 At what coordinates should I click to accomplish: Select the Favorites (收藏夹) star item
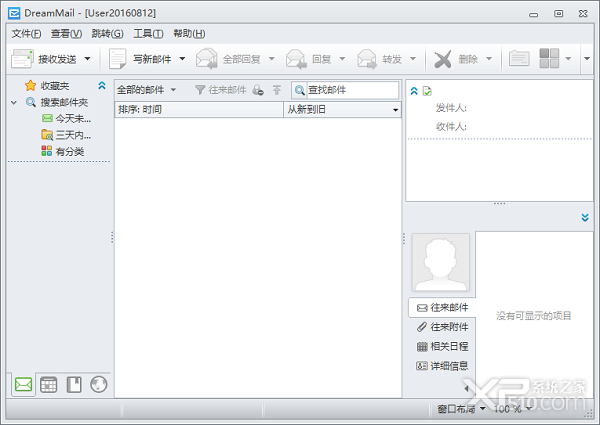pyautogui.click(x=47, y=86)
